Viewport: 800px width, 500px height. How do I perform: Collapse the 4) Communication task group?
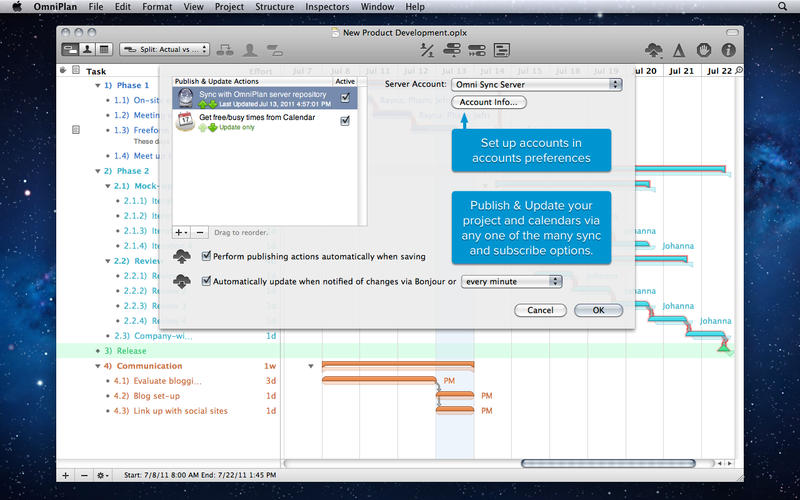click(x=96, y=366)
